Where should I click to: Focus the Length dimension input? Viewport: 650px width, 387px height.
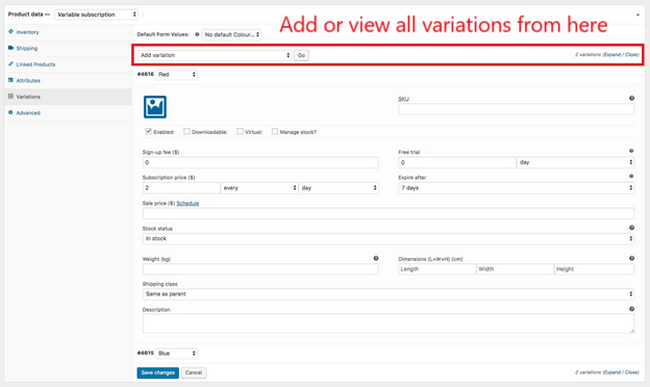click(437, 269)
